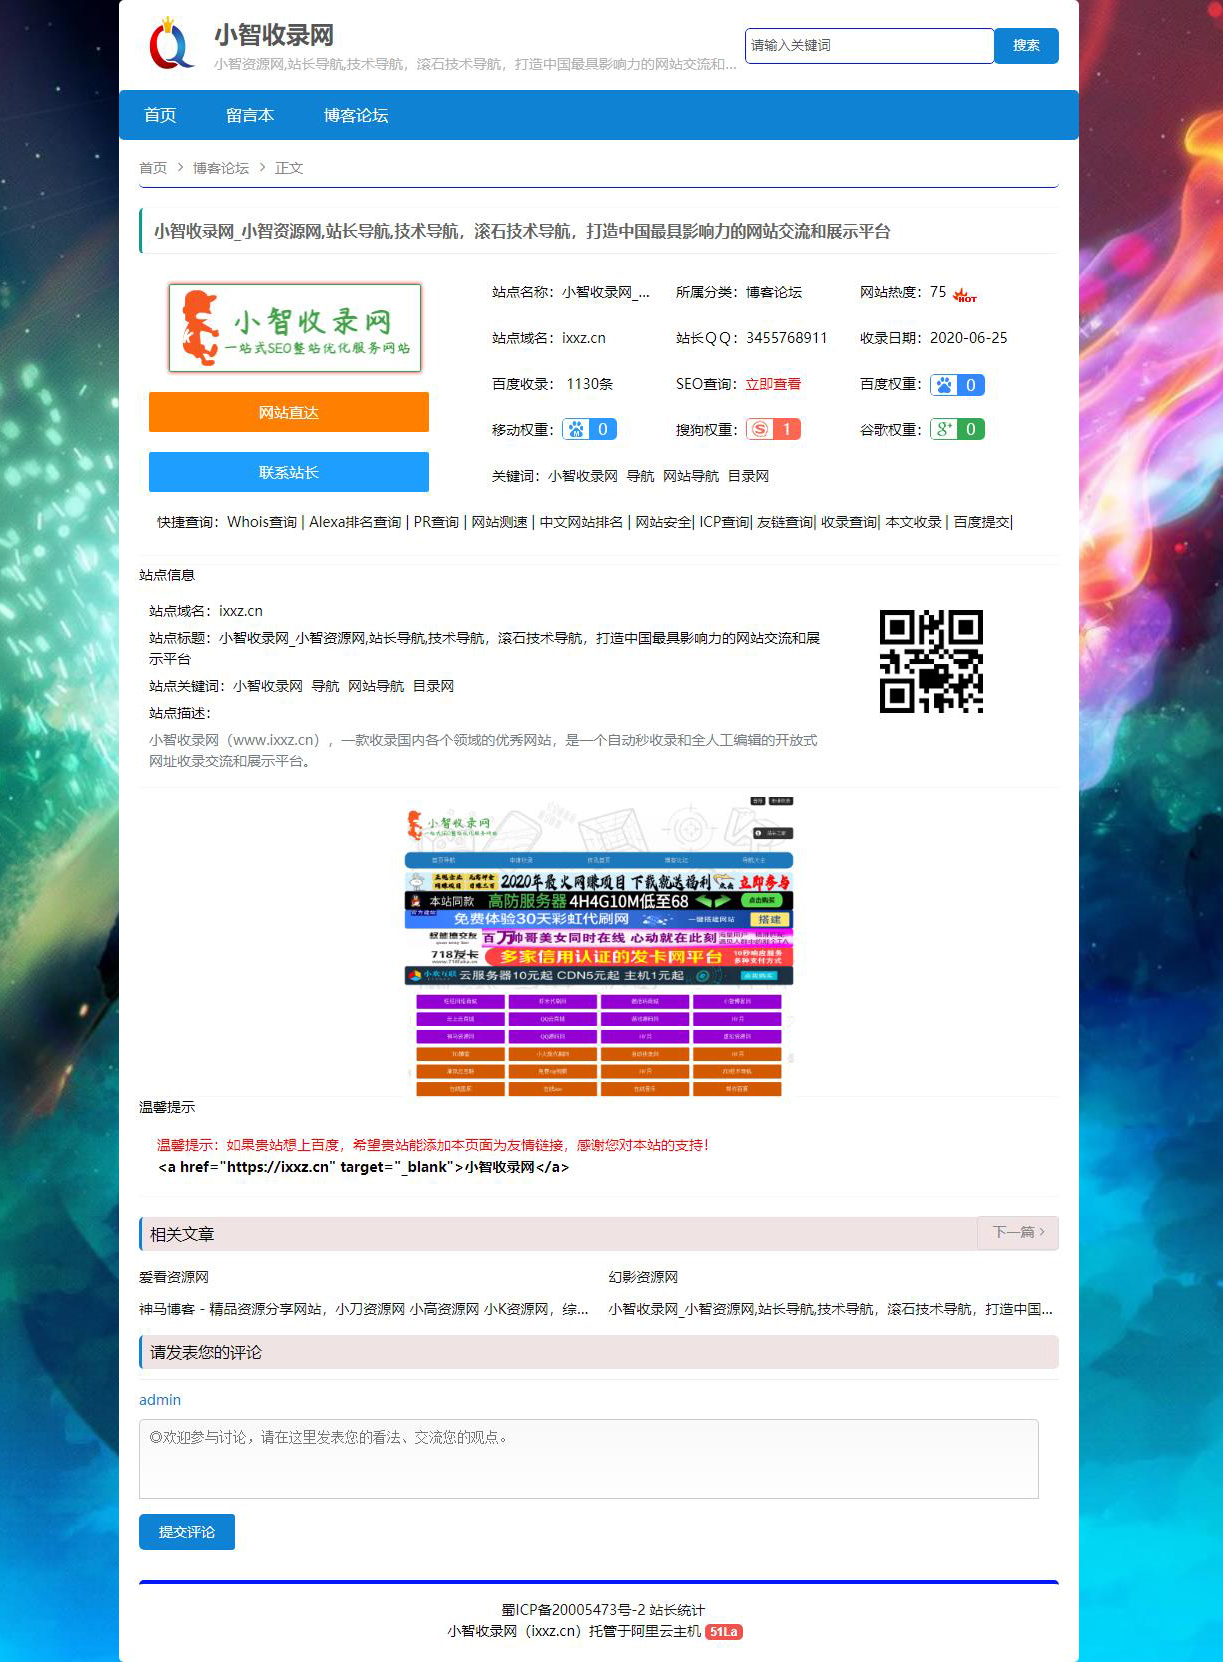1223x1662 pixels.
Task: Click the 搜索 search button
Action: point(1026,46)
